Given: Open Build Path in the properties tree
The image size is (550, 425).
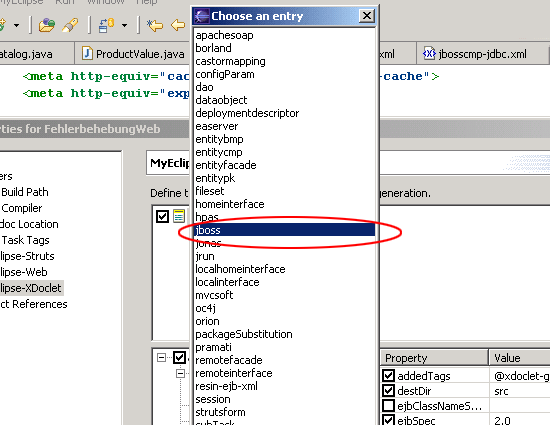Looking at the screenshot, I should click(25, 192).
